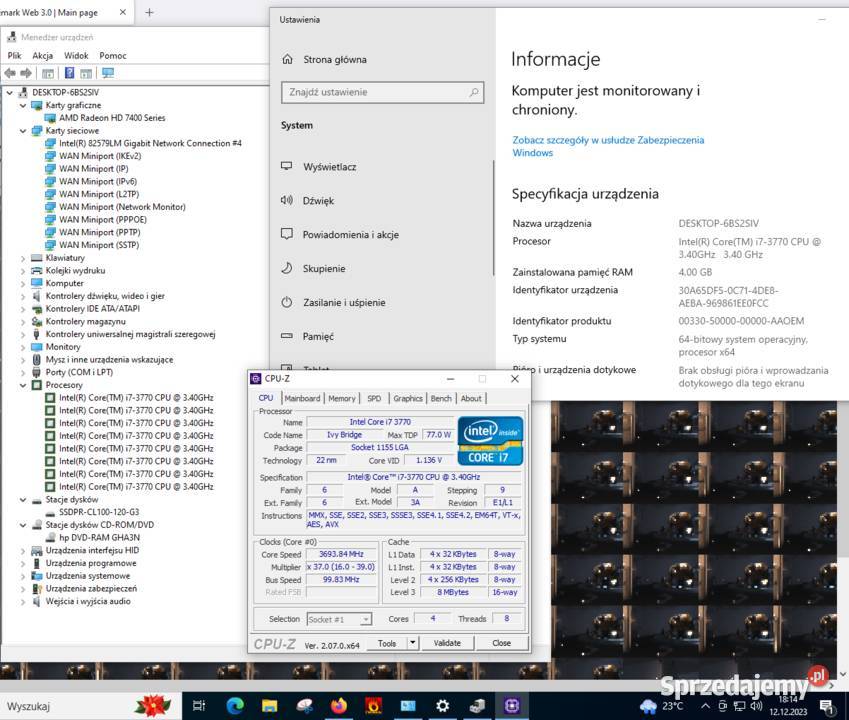Click show/hide console tree icon in Device Manager toolbar
The width and height of the screenshot is (849, 720).
point(48,73)
